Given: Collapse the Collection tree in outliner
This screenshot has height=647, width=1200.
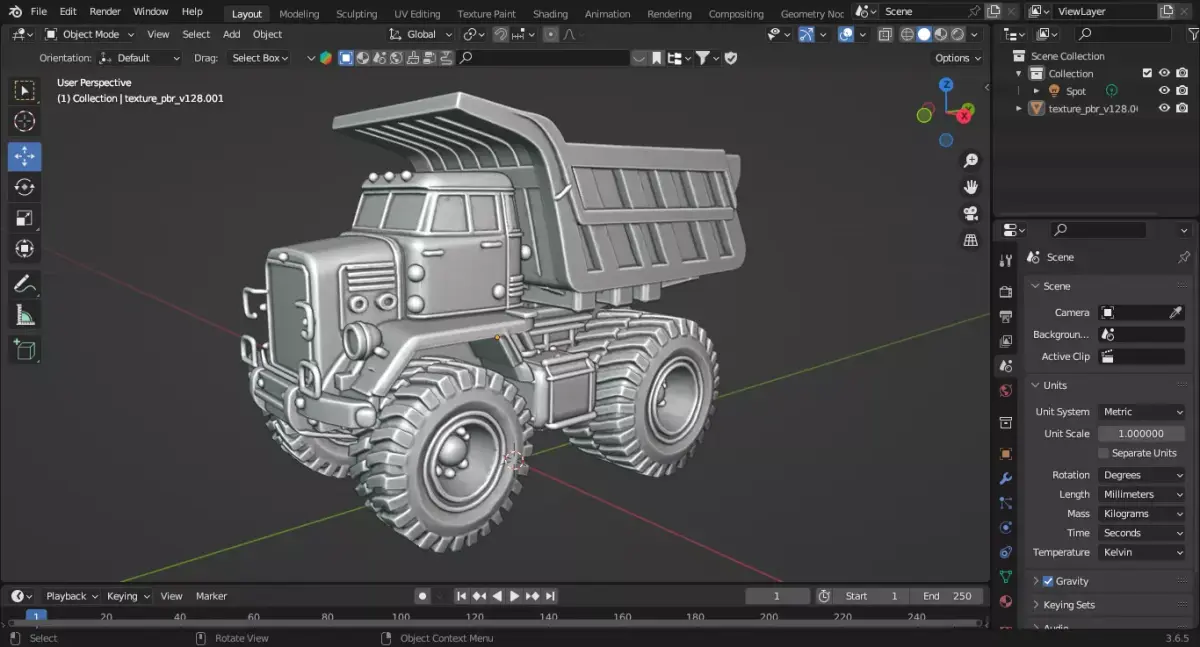Looking at the screenshot, I should 1019,73.
